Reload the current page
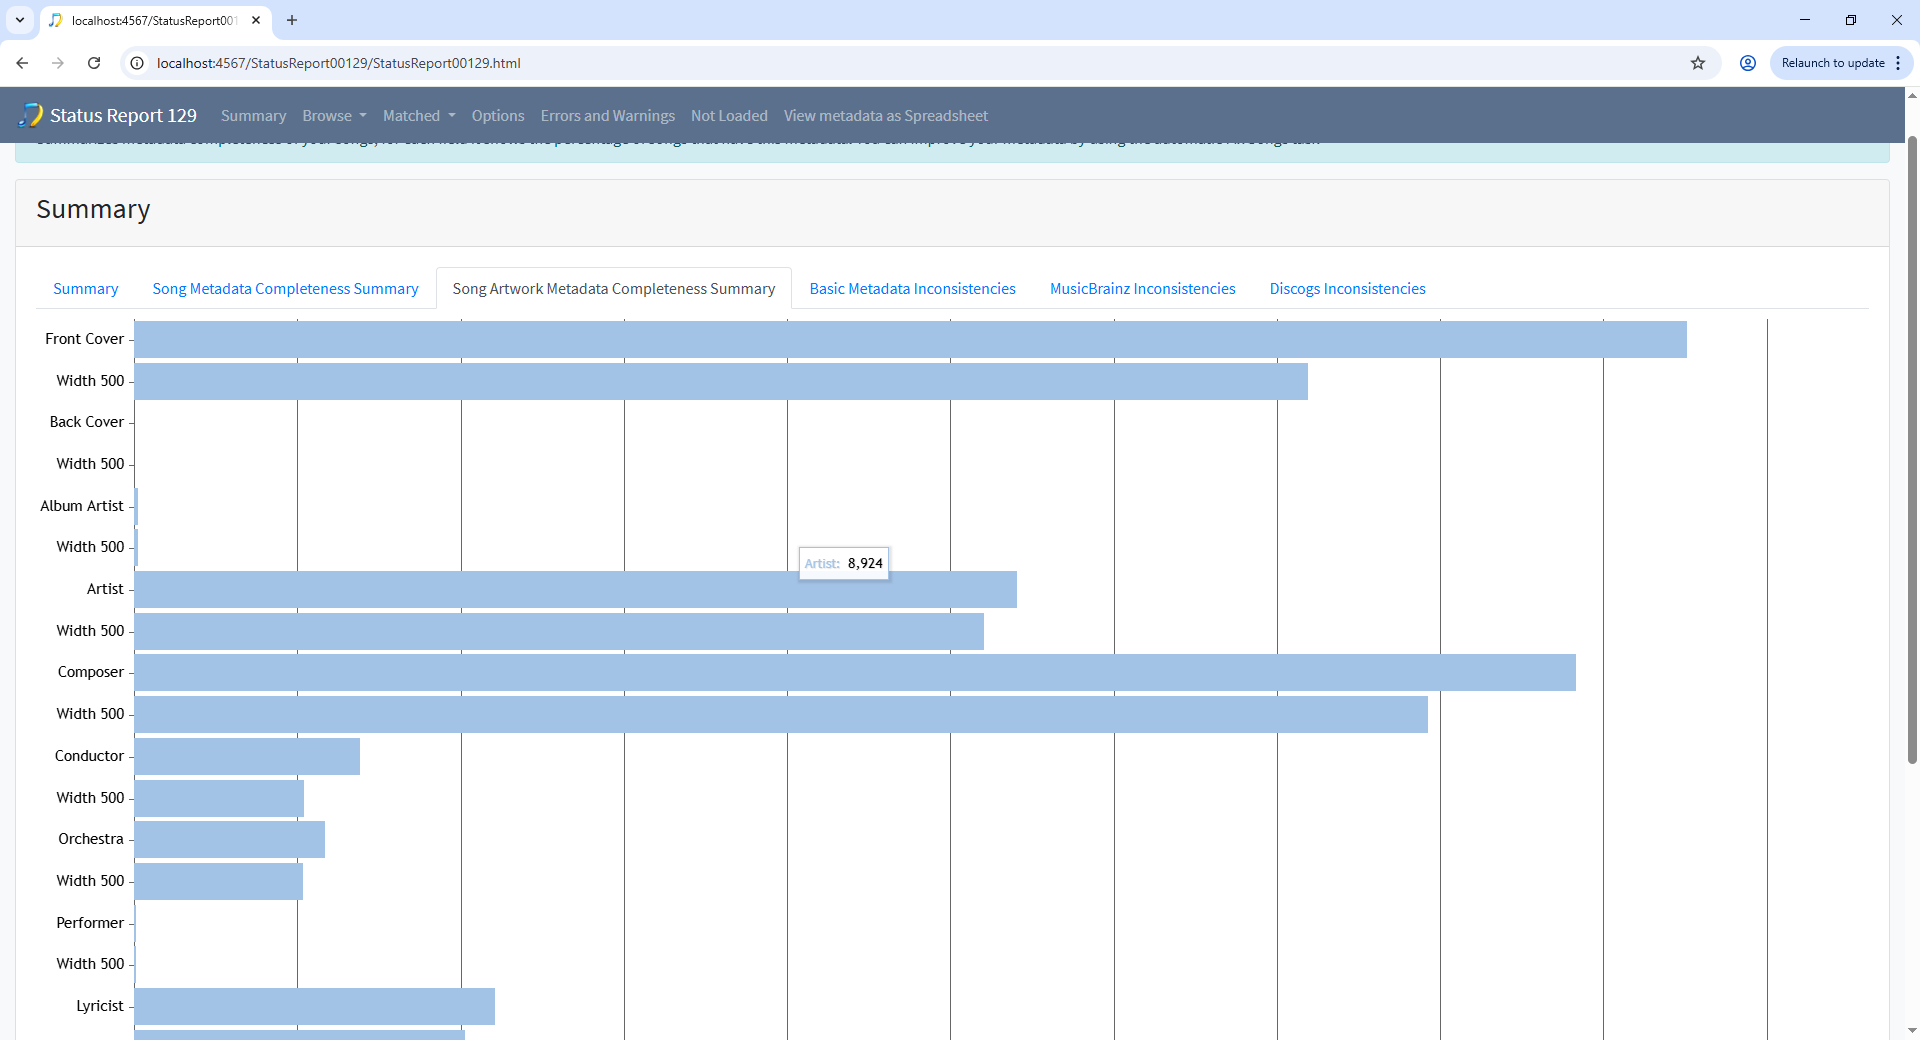Viewport: 1920px width, 1040px height. pos(94,63)
